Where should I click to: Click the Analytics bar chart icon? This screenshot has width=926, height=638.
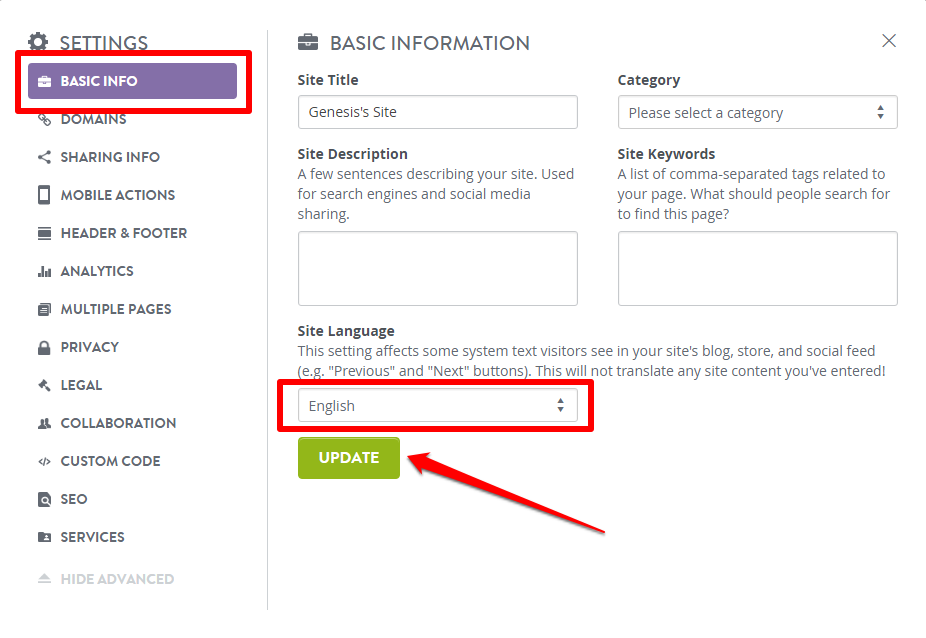44,271
